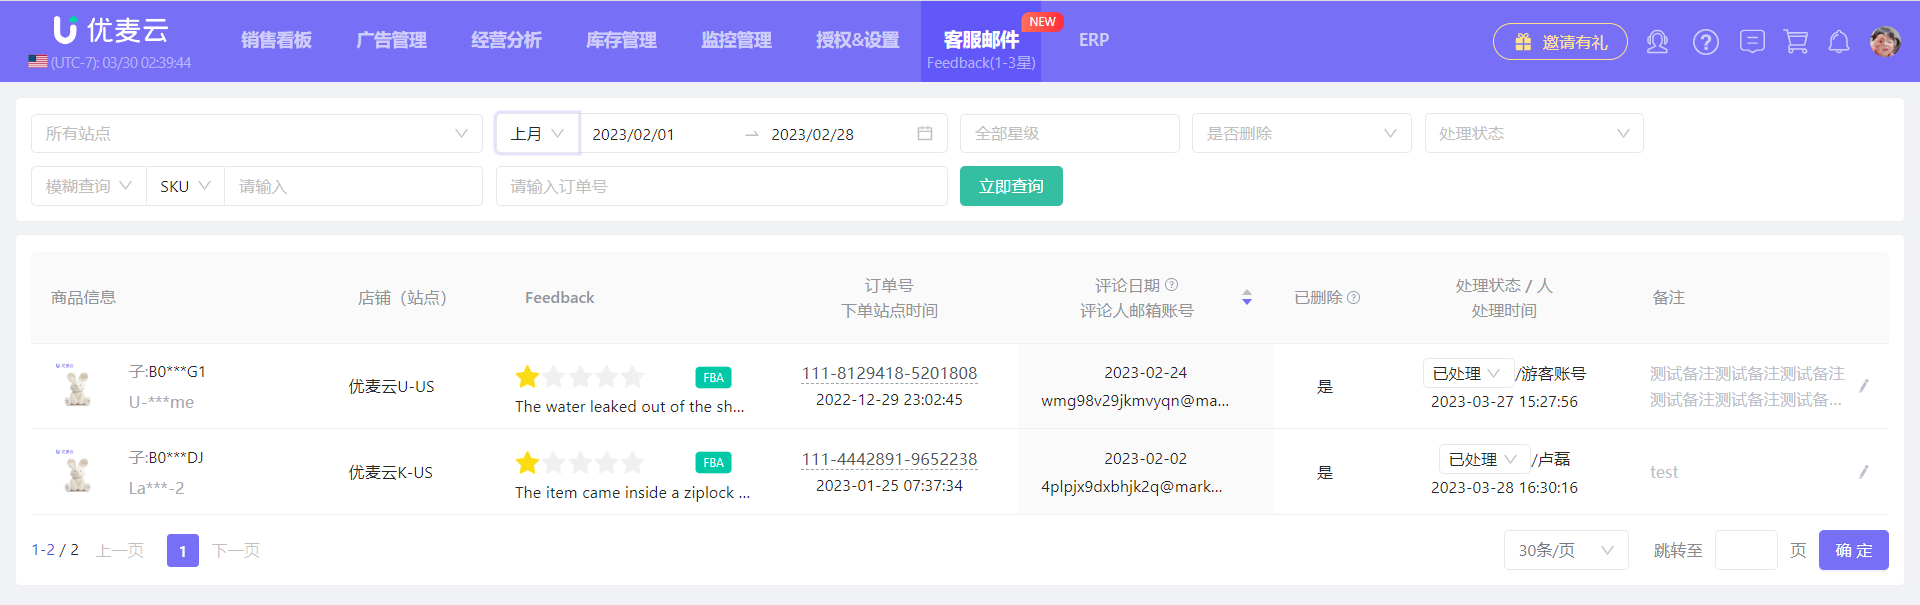Open the 广告管理 menu
Image resolution: width=1920 pixels, height=605 pixels.
click(x=391, y=40)
